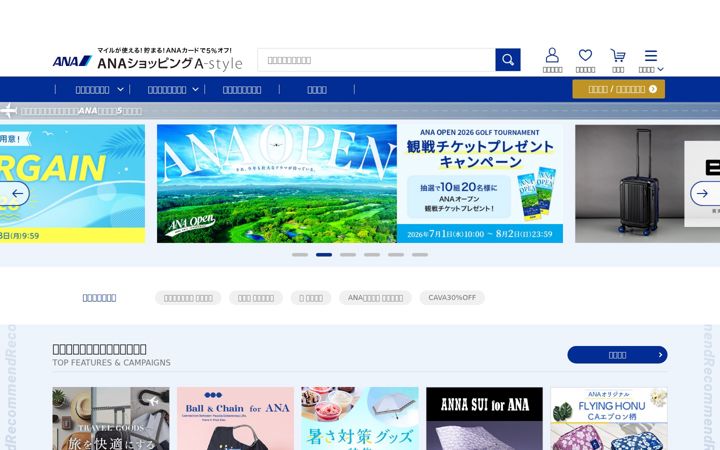Select the third carousel pagination dot
The image size is (720, 450).
click(x=348, y=254)
